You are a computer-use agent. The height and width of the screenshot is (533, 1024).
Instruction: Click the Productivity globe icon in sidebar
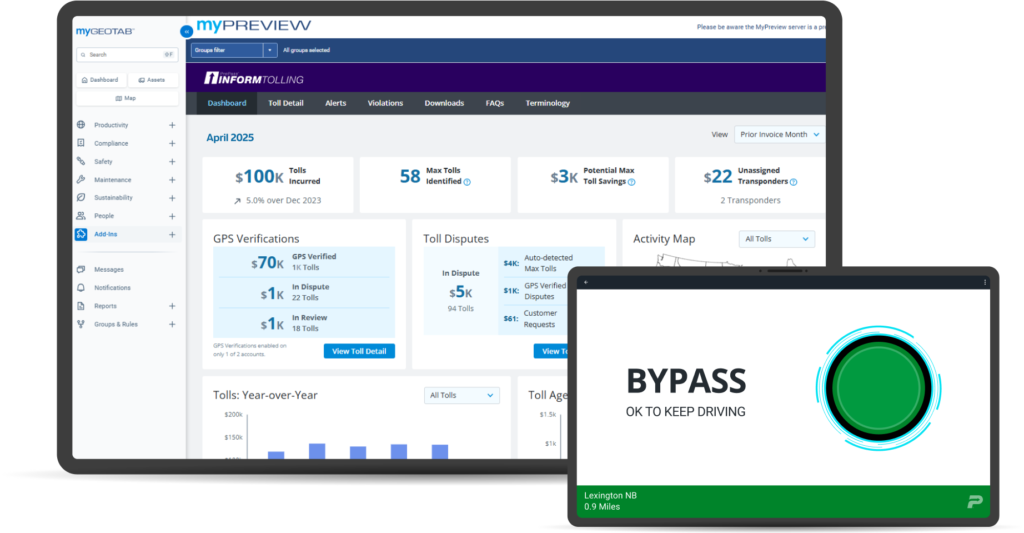[x=81, y=125]
